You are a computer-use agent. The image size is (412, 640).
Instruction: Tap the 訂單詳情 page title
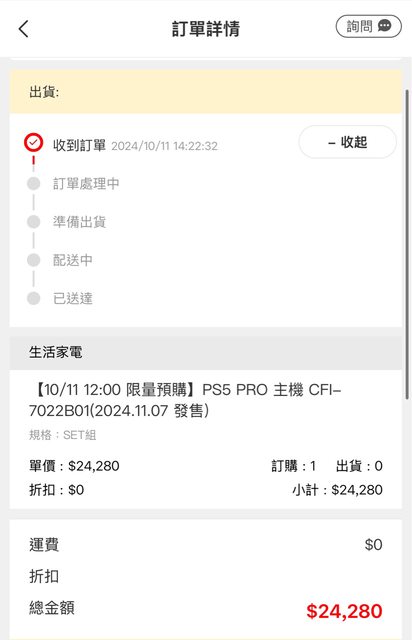pos(206,29)
